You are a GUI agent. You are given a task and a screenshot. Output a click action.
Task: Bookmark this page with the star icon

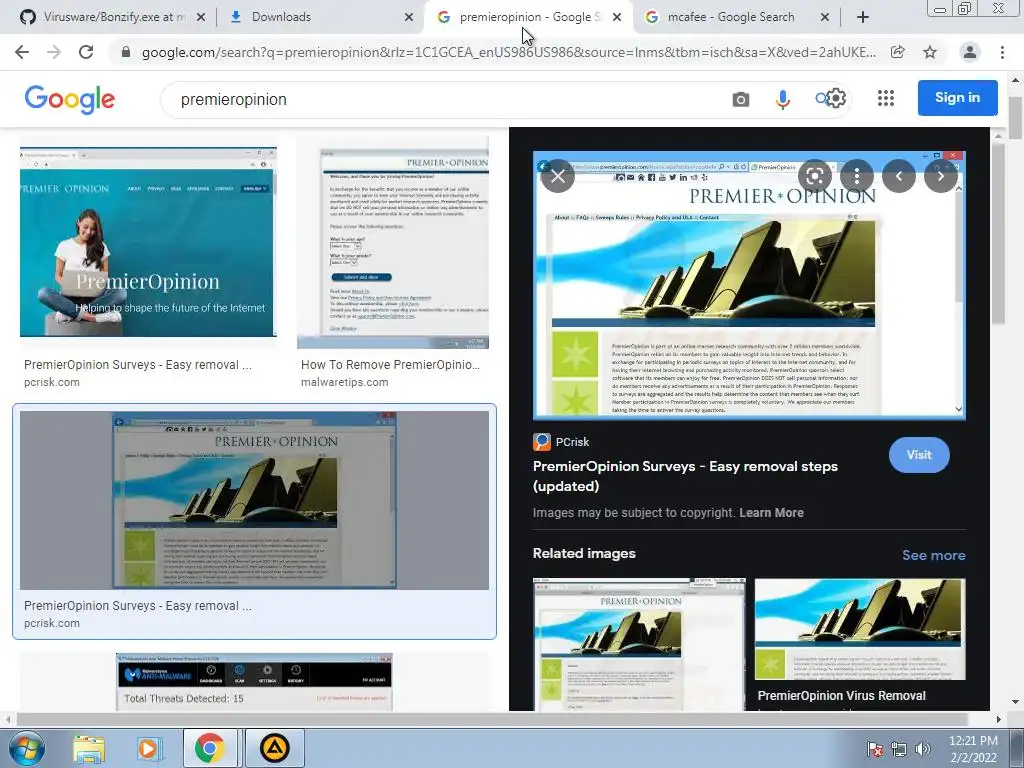pos(930,52)
